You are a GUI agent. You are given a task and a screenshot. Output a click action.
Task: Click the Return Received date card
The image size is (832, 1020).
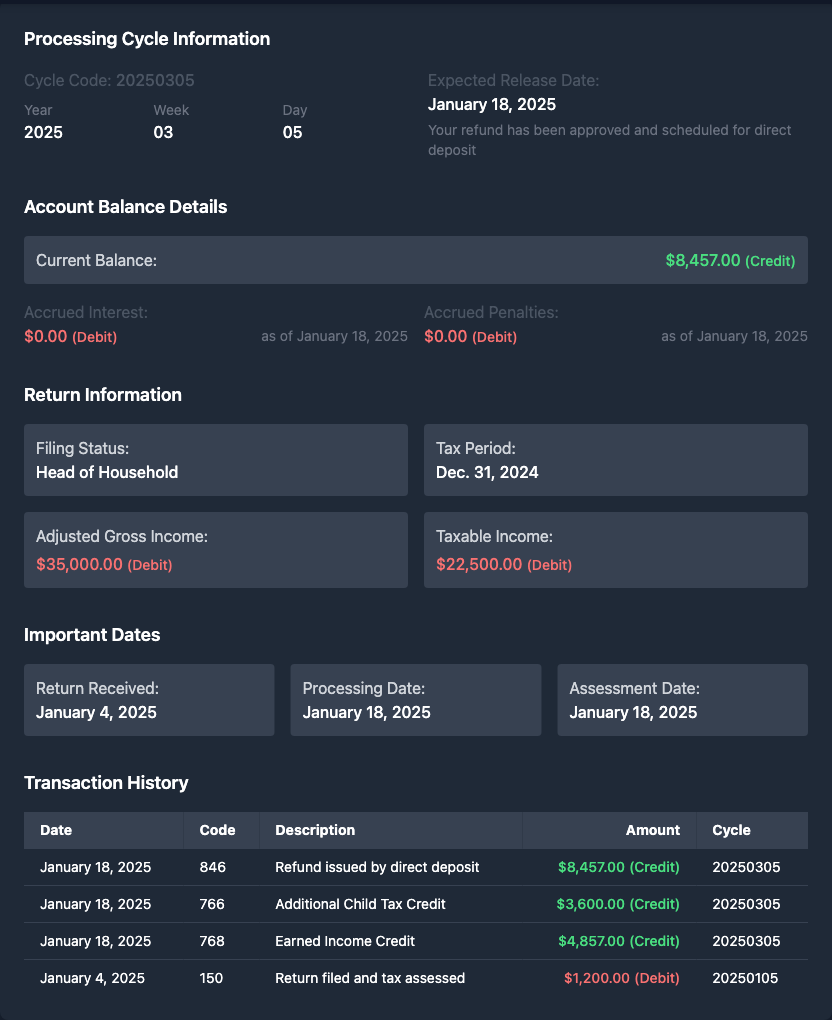tap(148, 700)
